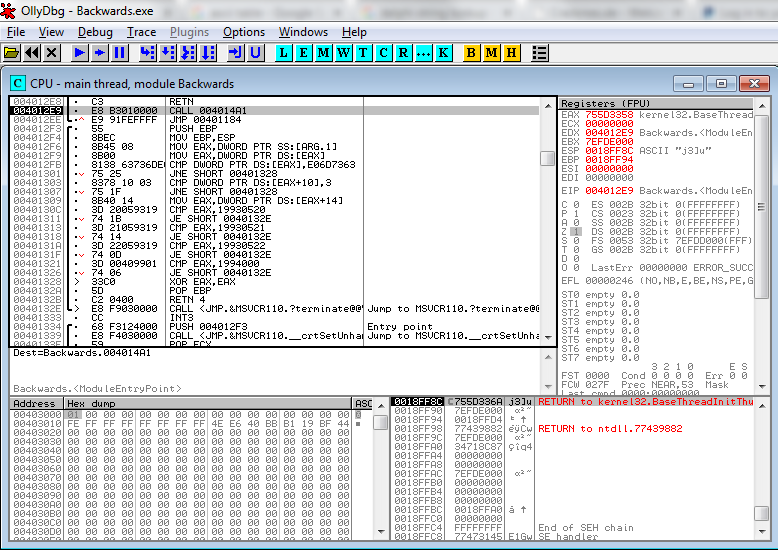Click the Execute till return toolbar icon

[236, 52]
